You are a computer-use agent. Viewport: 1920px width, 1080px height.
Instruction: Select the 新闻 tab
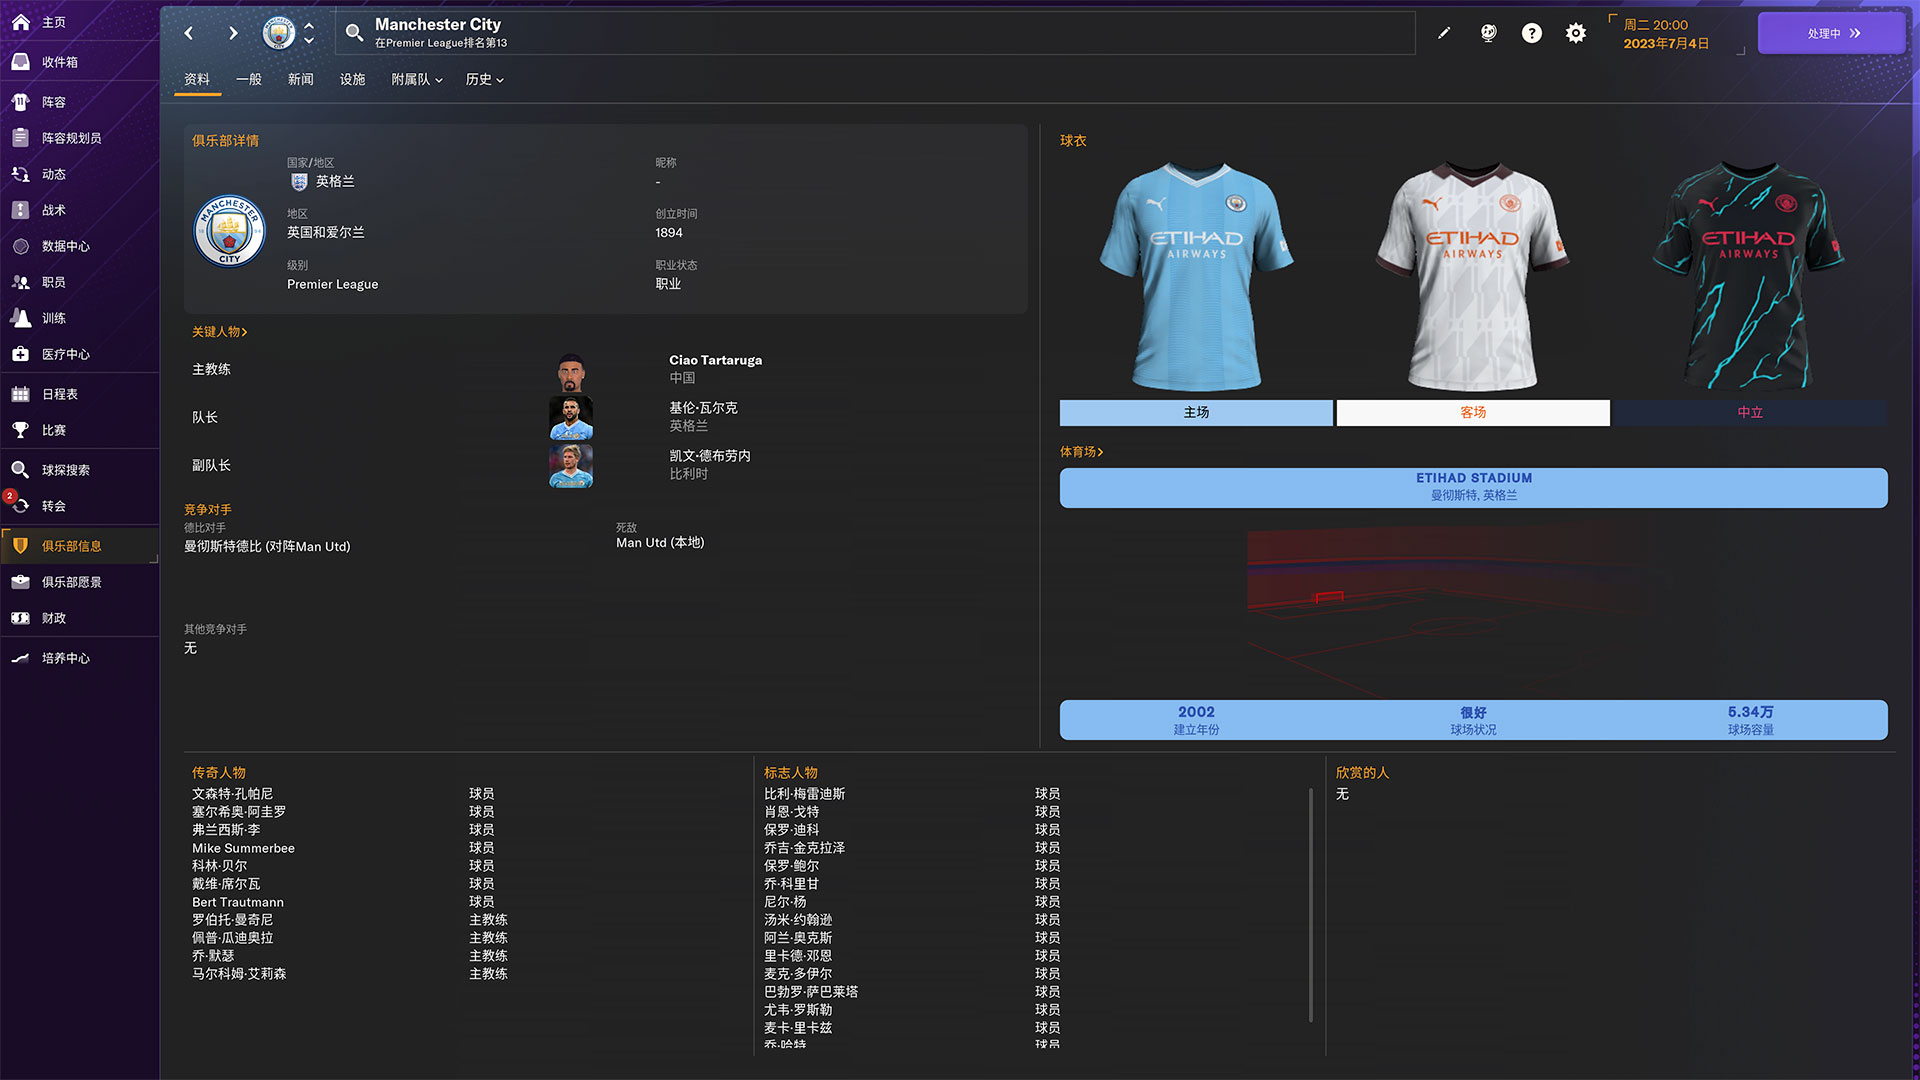[301, 79]
